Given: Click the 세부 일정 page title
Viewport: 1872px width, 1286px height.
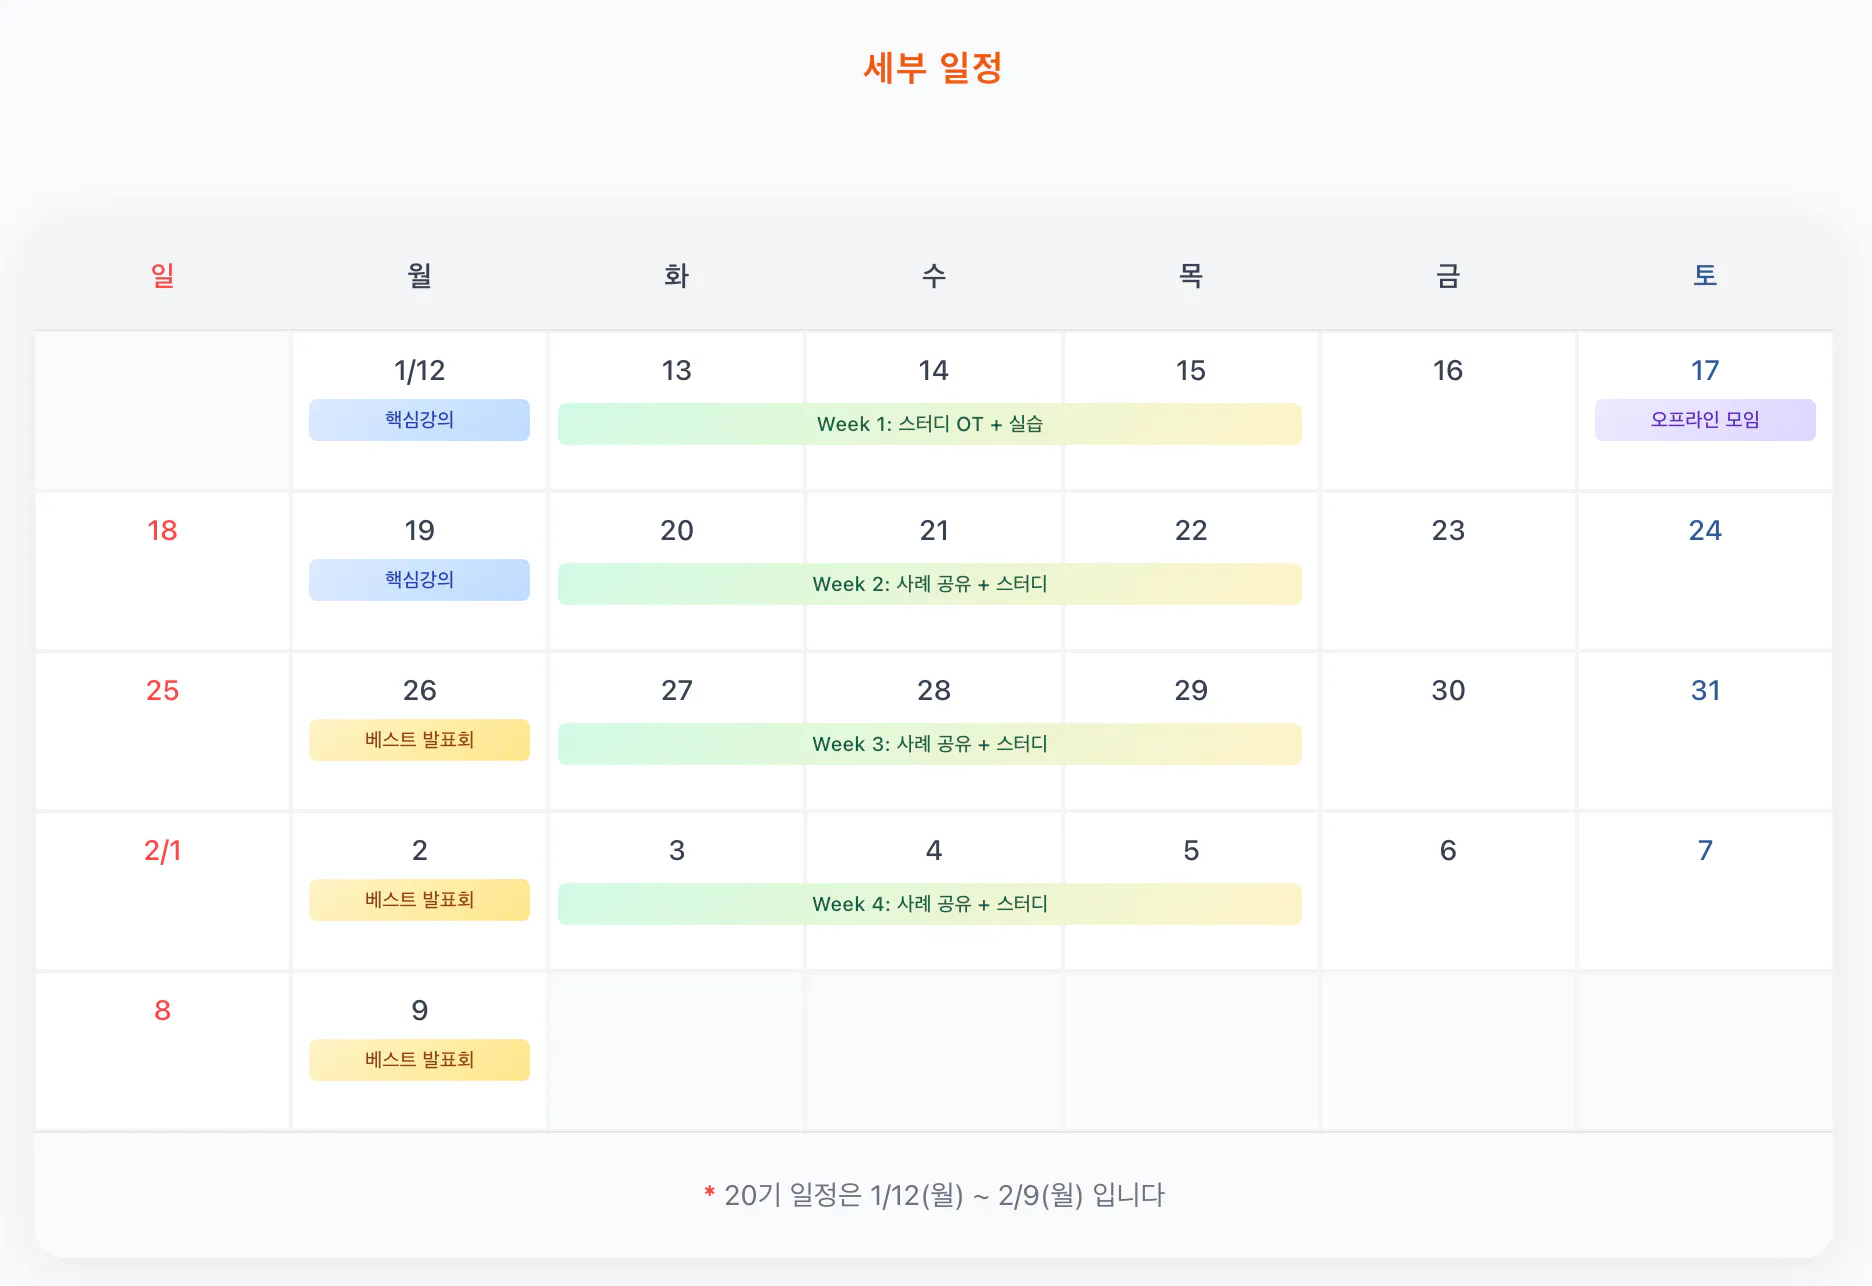Looking at the screenshot, I should (x=934, y=67).
